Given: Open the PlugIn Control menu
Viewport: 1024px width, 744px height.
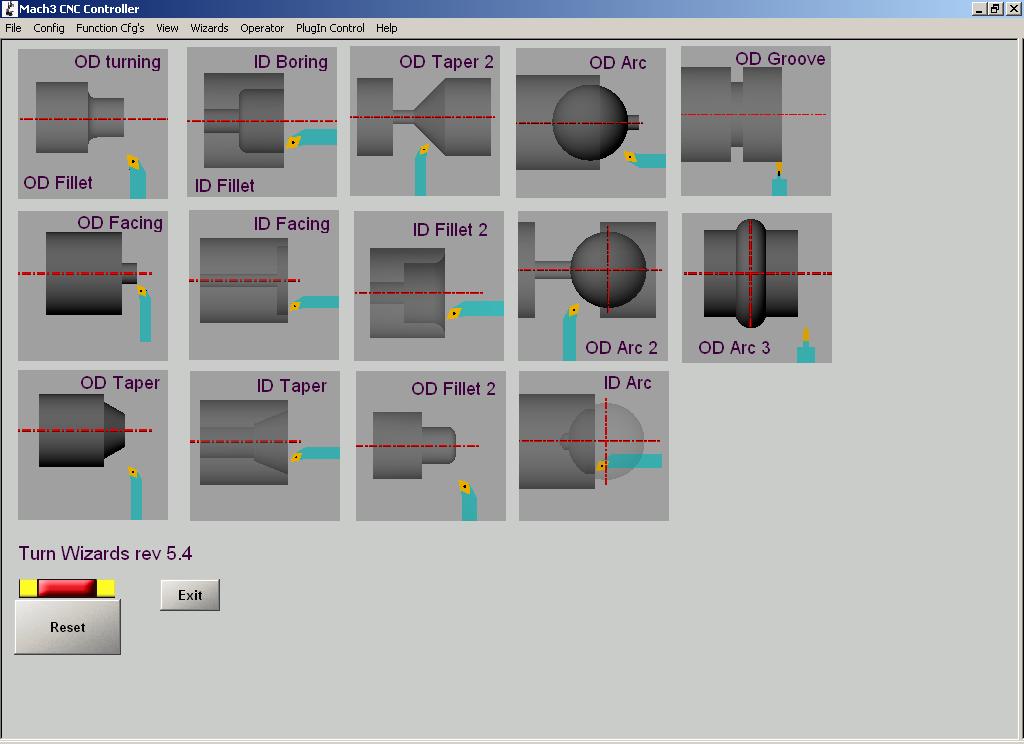Looking at the screenshot, I should point(330,28).
